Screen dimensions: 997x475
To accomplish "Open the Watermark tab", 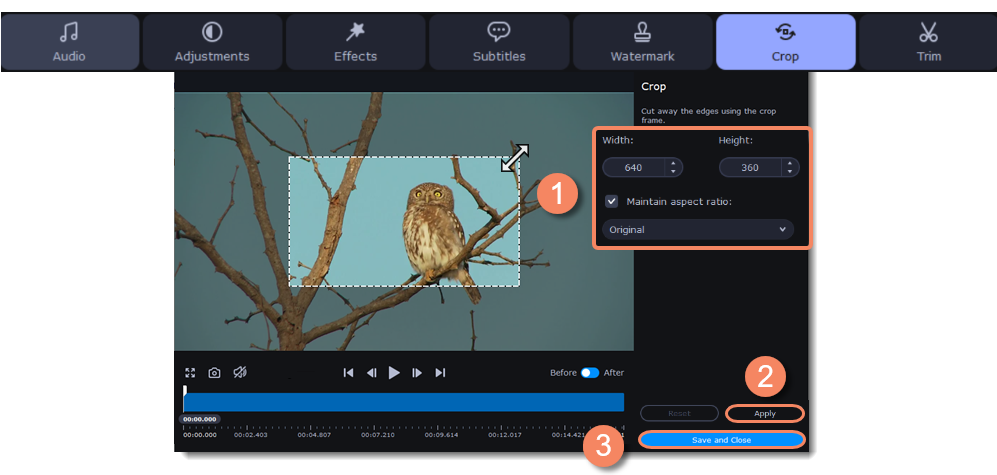I will click(x=642, y=42).
